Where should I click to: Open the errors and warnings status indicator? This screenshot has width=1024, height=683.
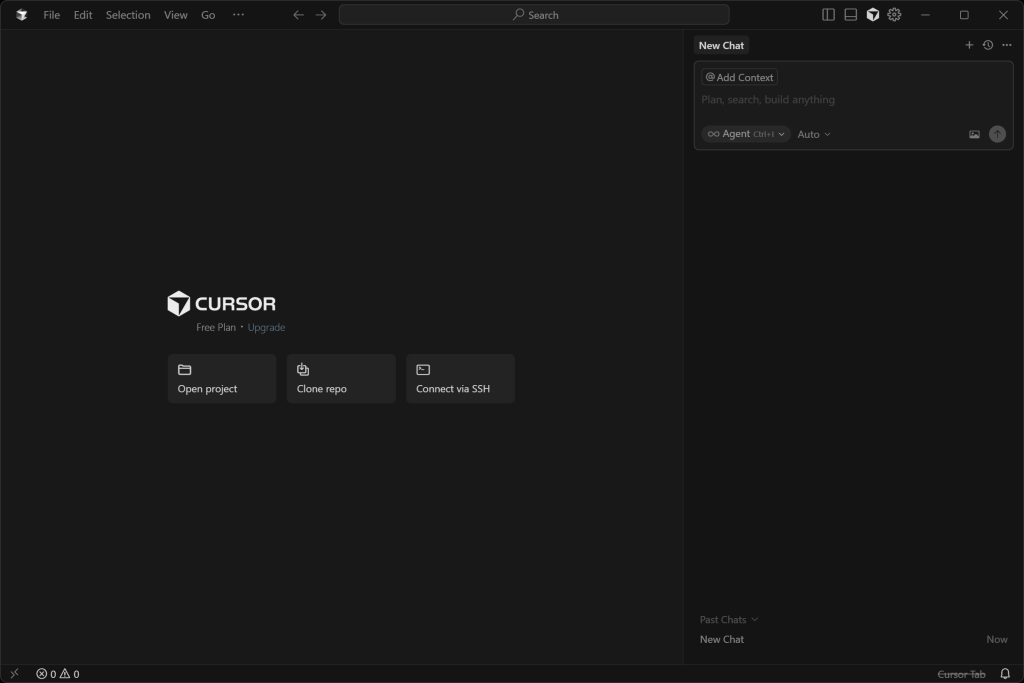tap(57, 673)
